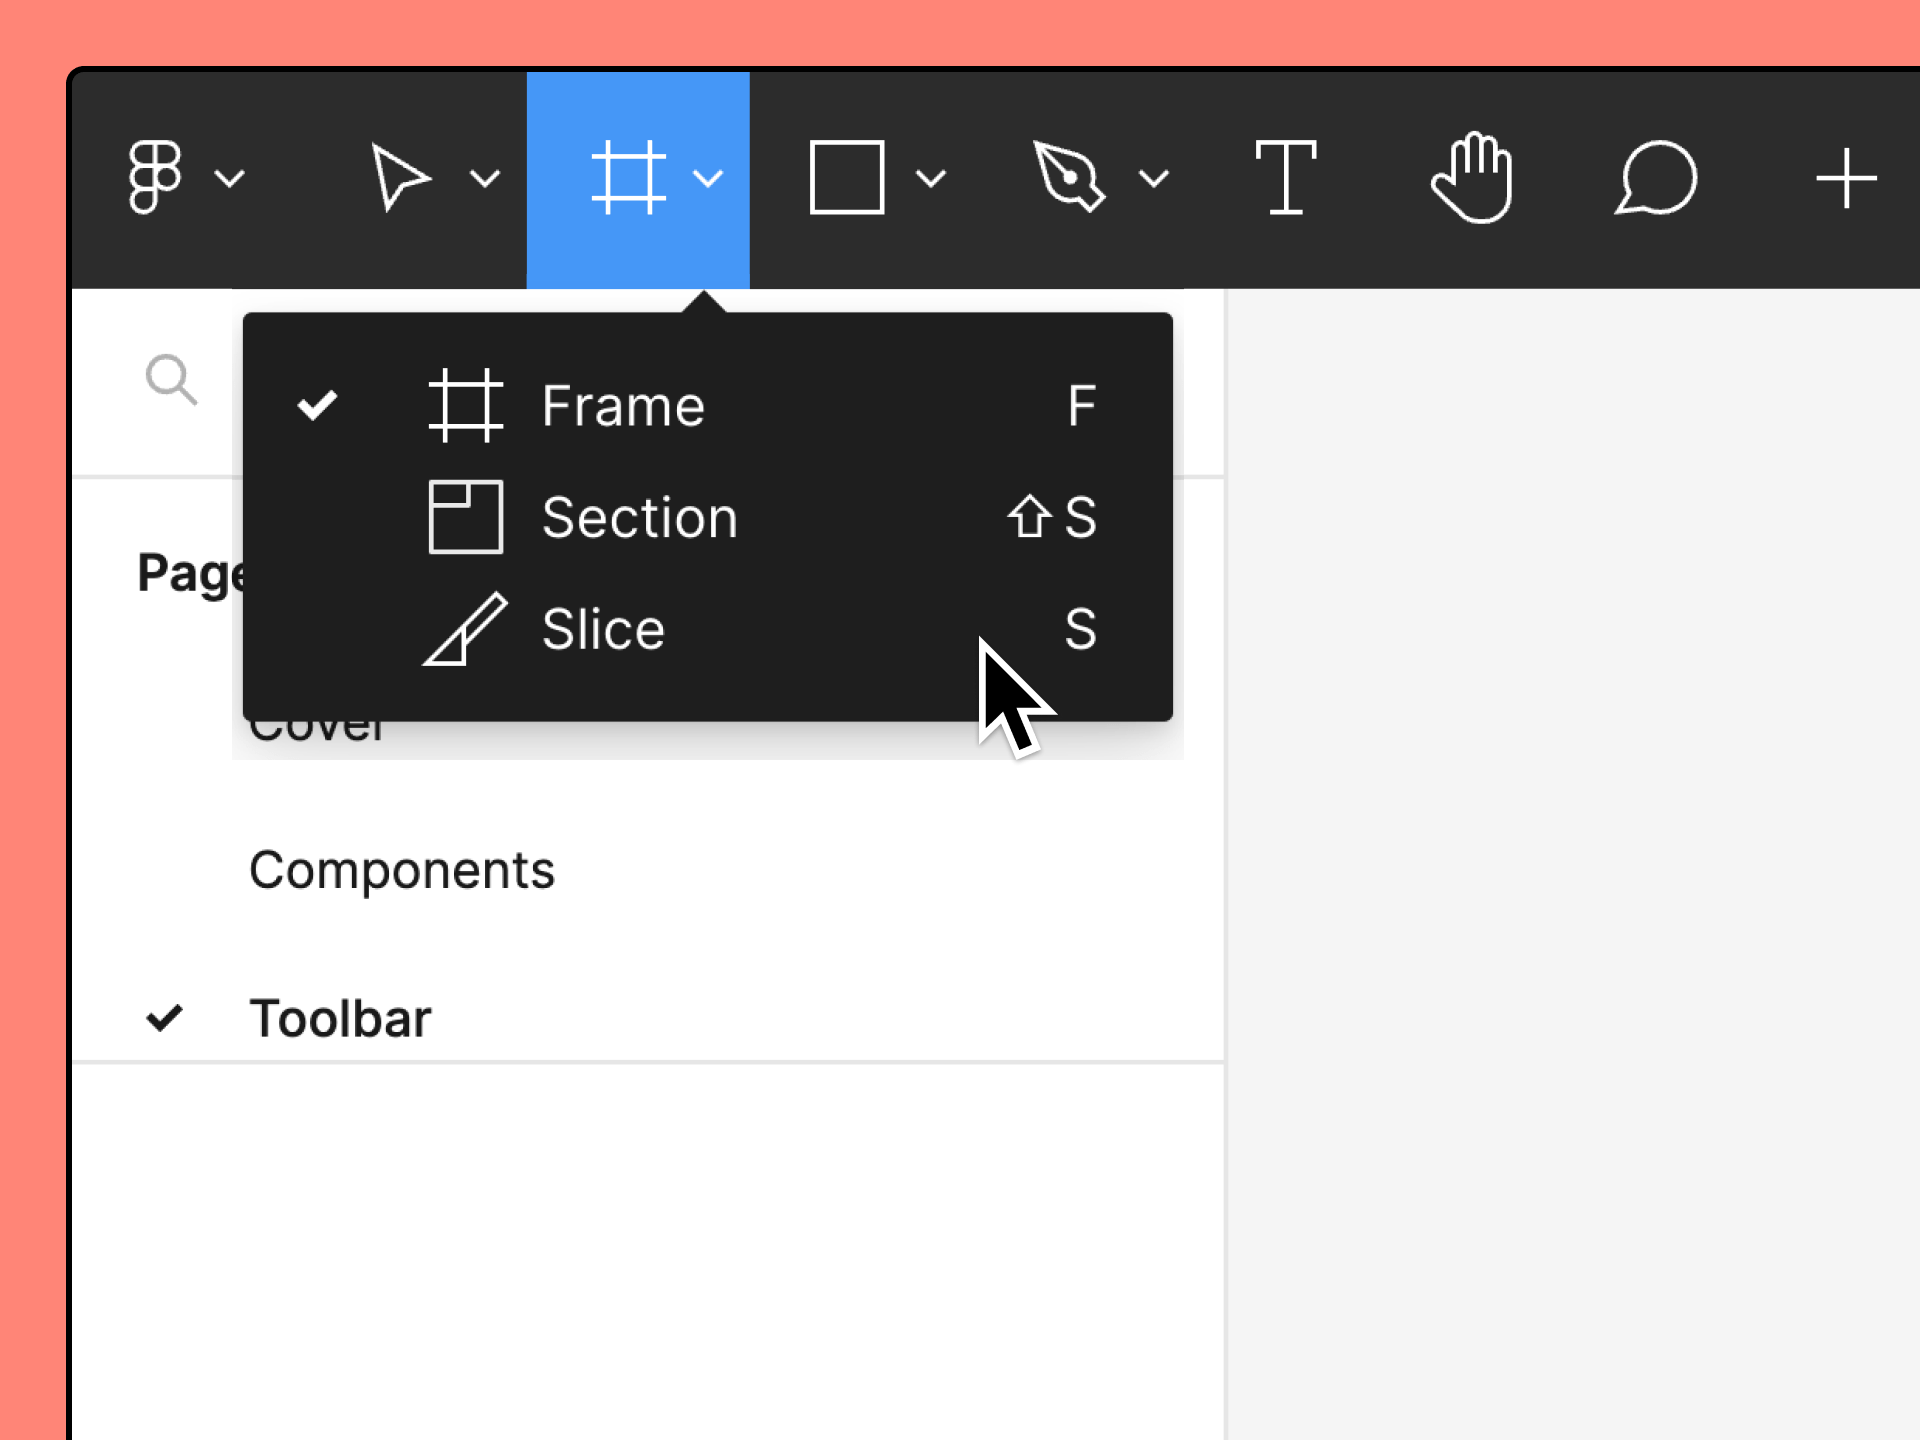This screenshot has width=1920, height=1440.
Task: Choose Frame from the dropdown menu
Action: point(623,406)
